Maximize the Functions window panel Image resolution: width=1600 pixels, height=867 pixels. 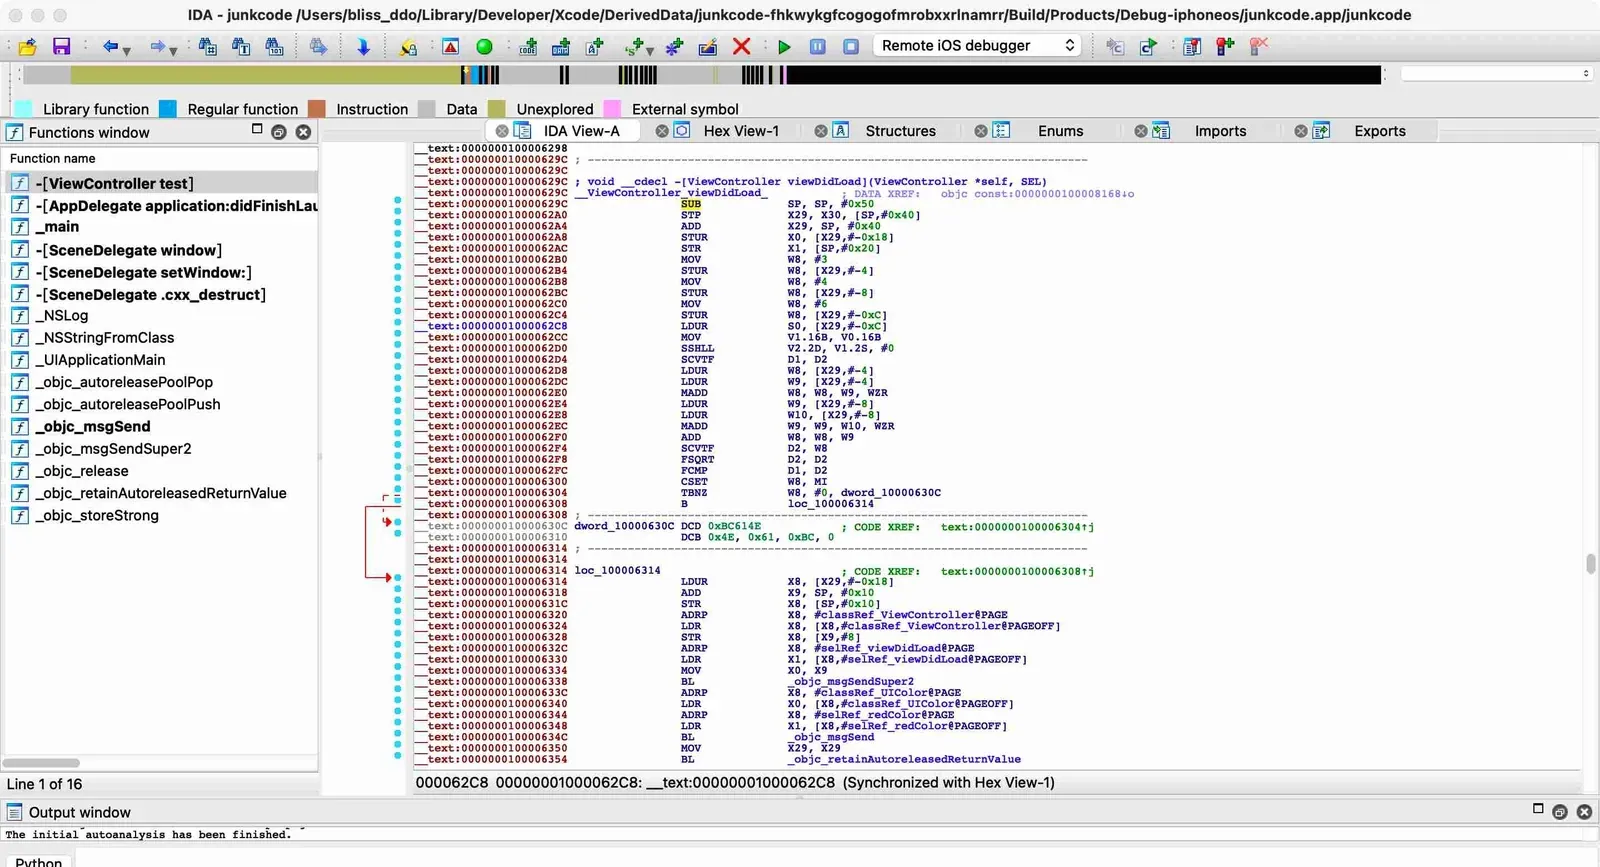257,129
